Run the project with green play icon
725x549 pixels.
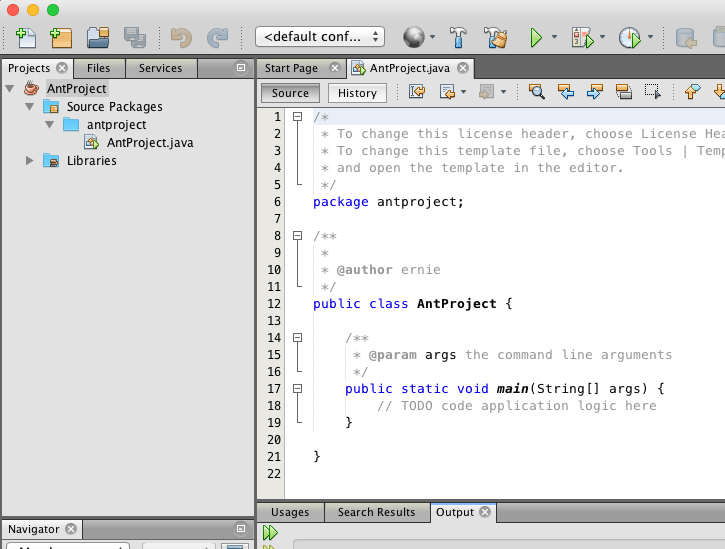[x=536, y=38]
